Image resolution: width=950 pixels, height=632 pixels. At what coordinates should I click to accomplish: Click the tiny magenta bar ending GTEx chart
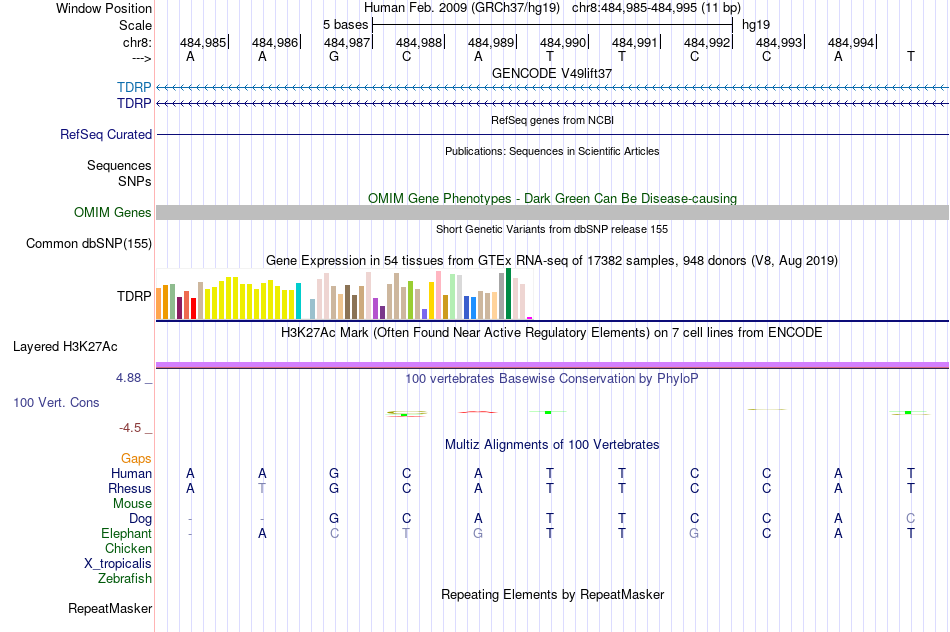pos(530,318)
